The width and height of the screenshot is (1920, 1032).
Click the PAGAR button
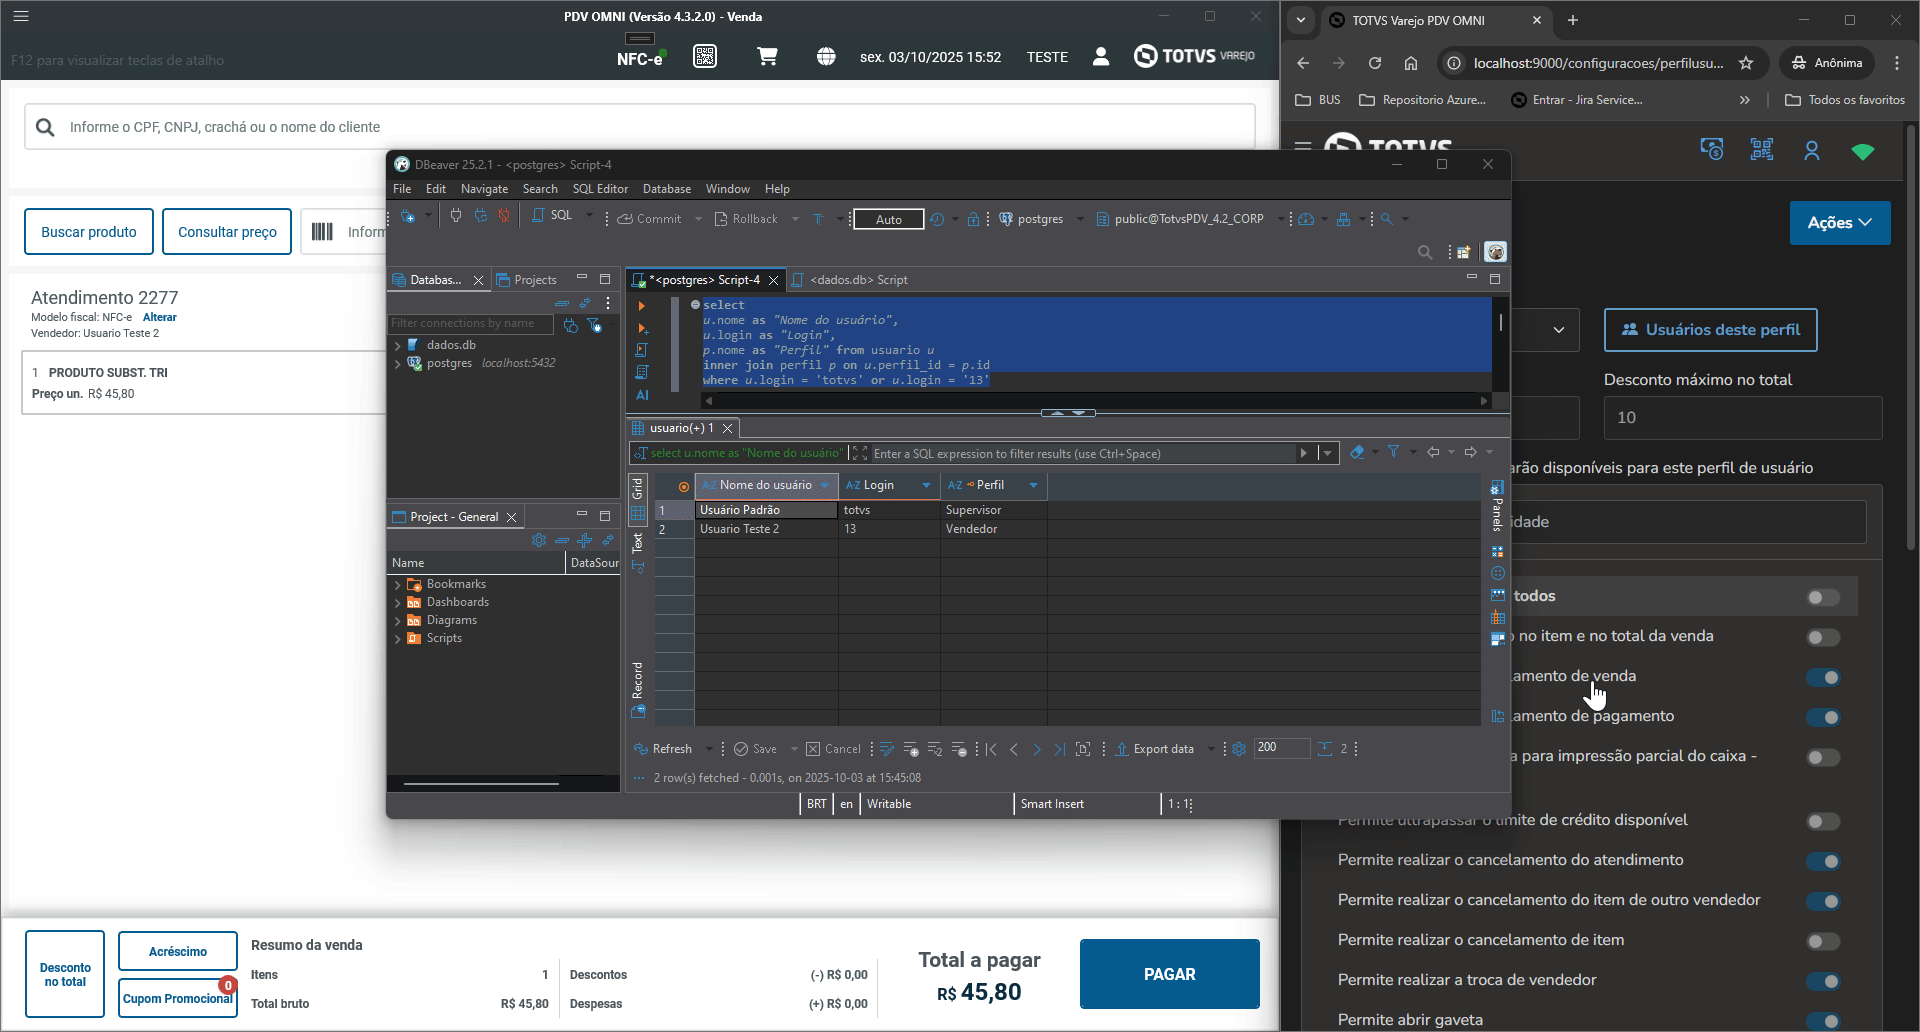coord(1170,974)
